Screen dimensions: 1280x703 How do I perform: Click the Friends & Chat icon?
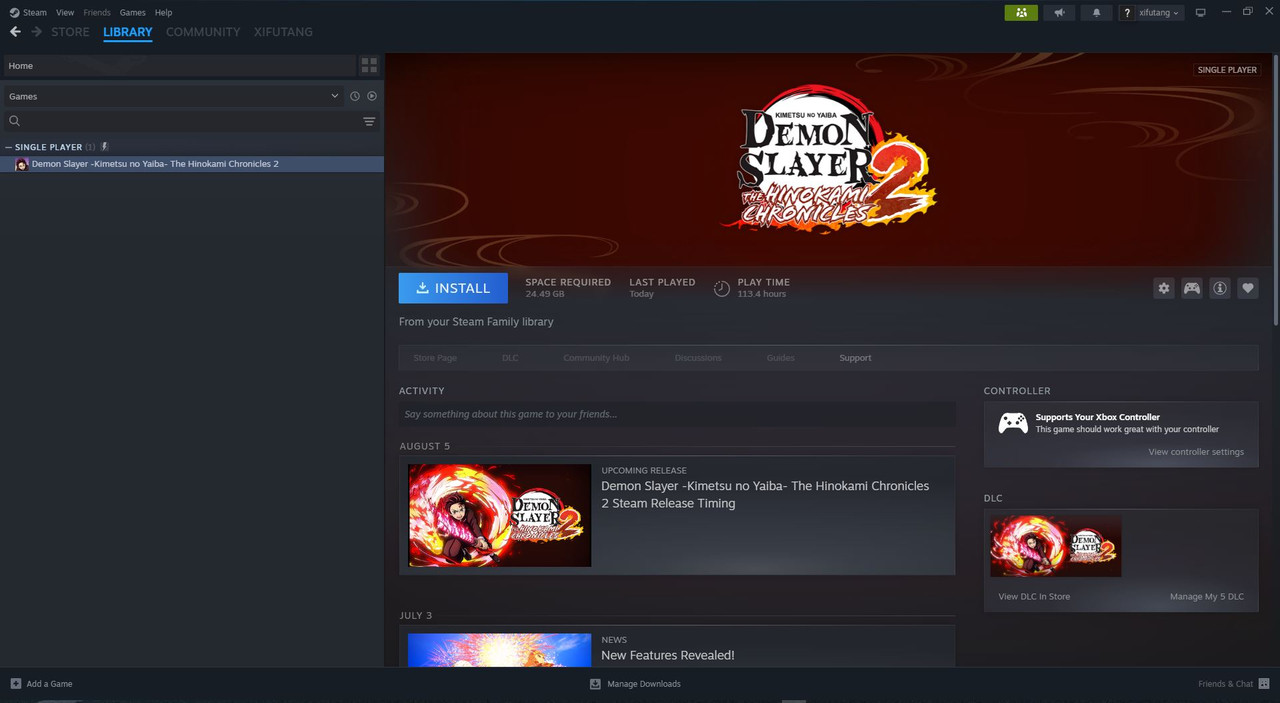1264,684
